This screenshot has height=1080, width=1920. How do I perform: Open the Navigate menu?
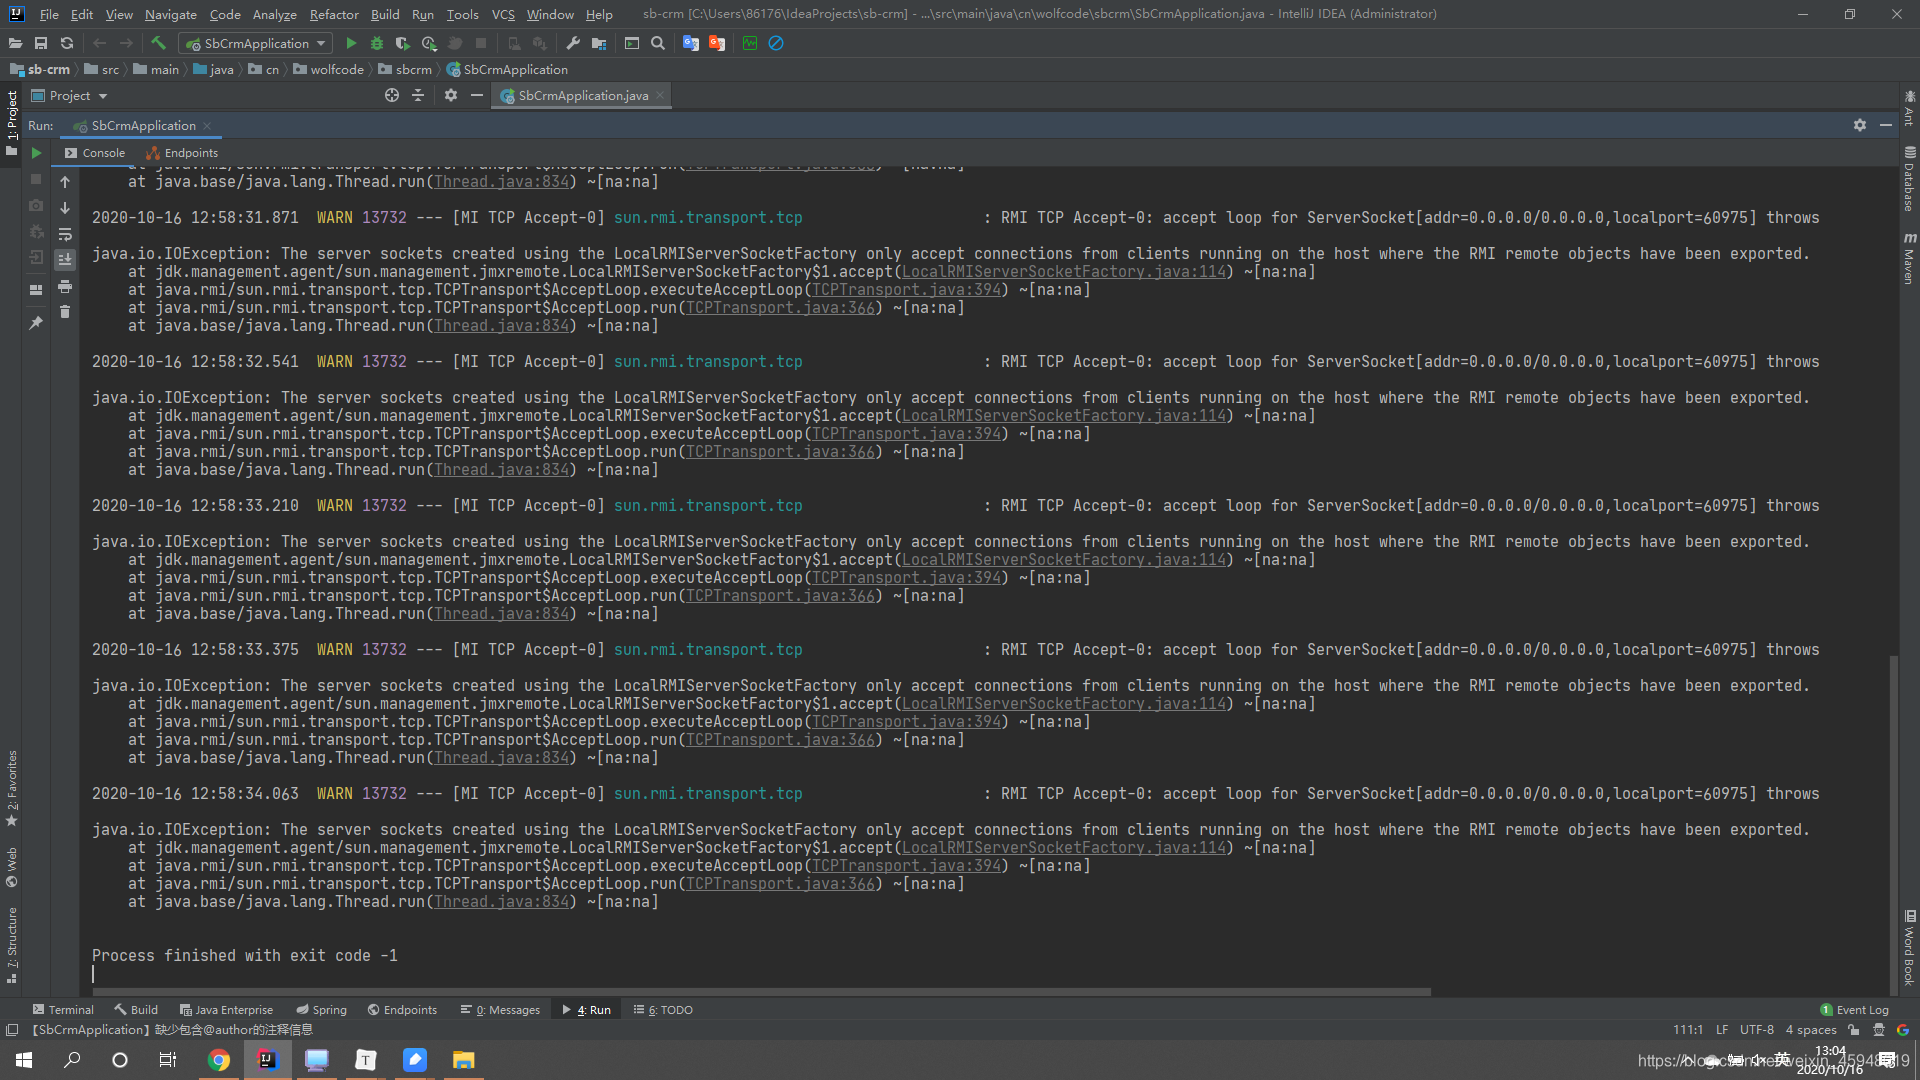point(170,14)
